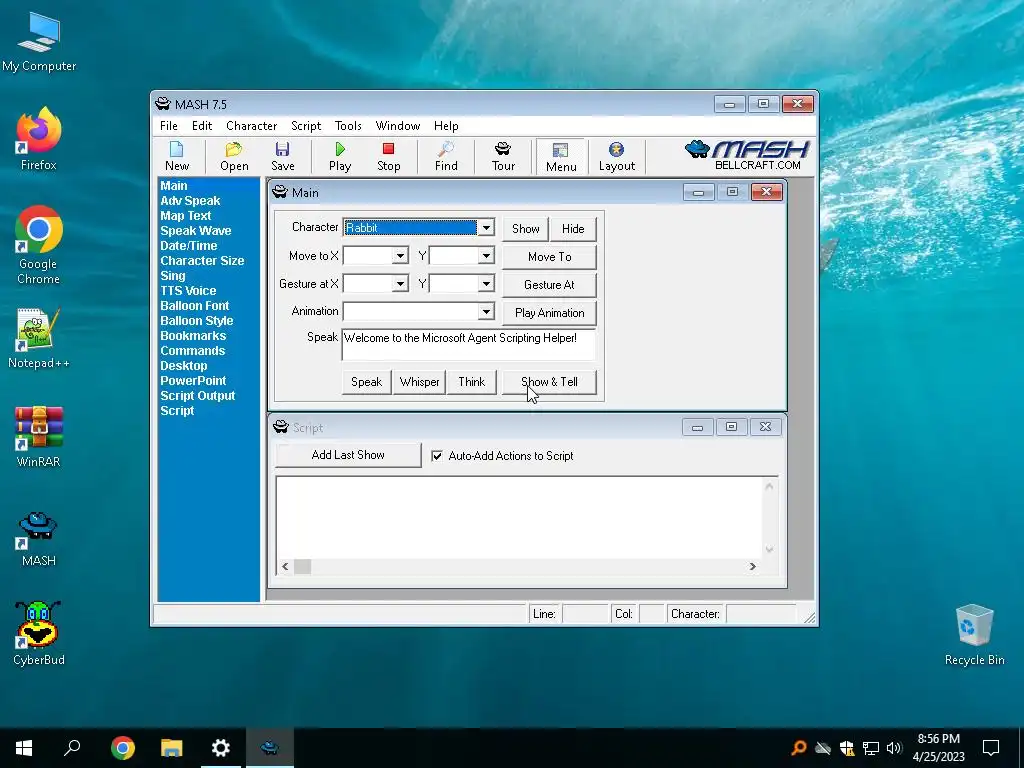
Task: Open Balloon Font in the sidebar
Action: point(195,306)
